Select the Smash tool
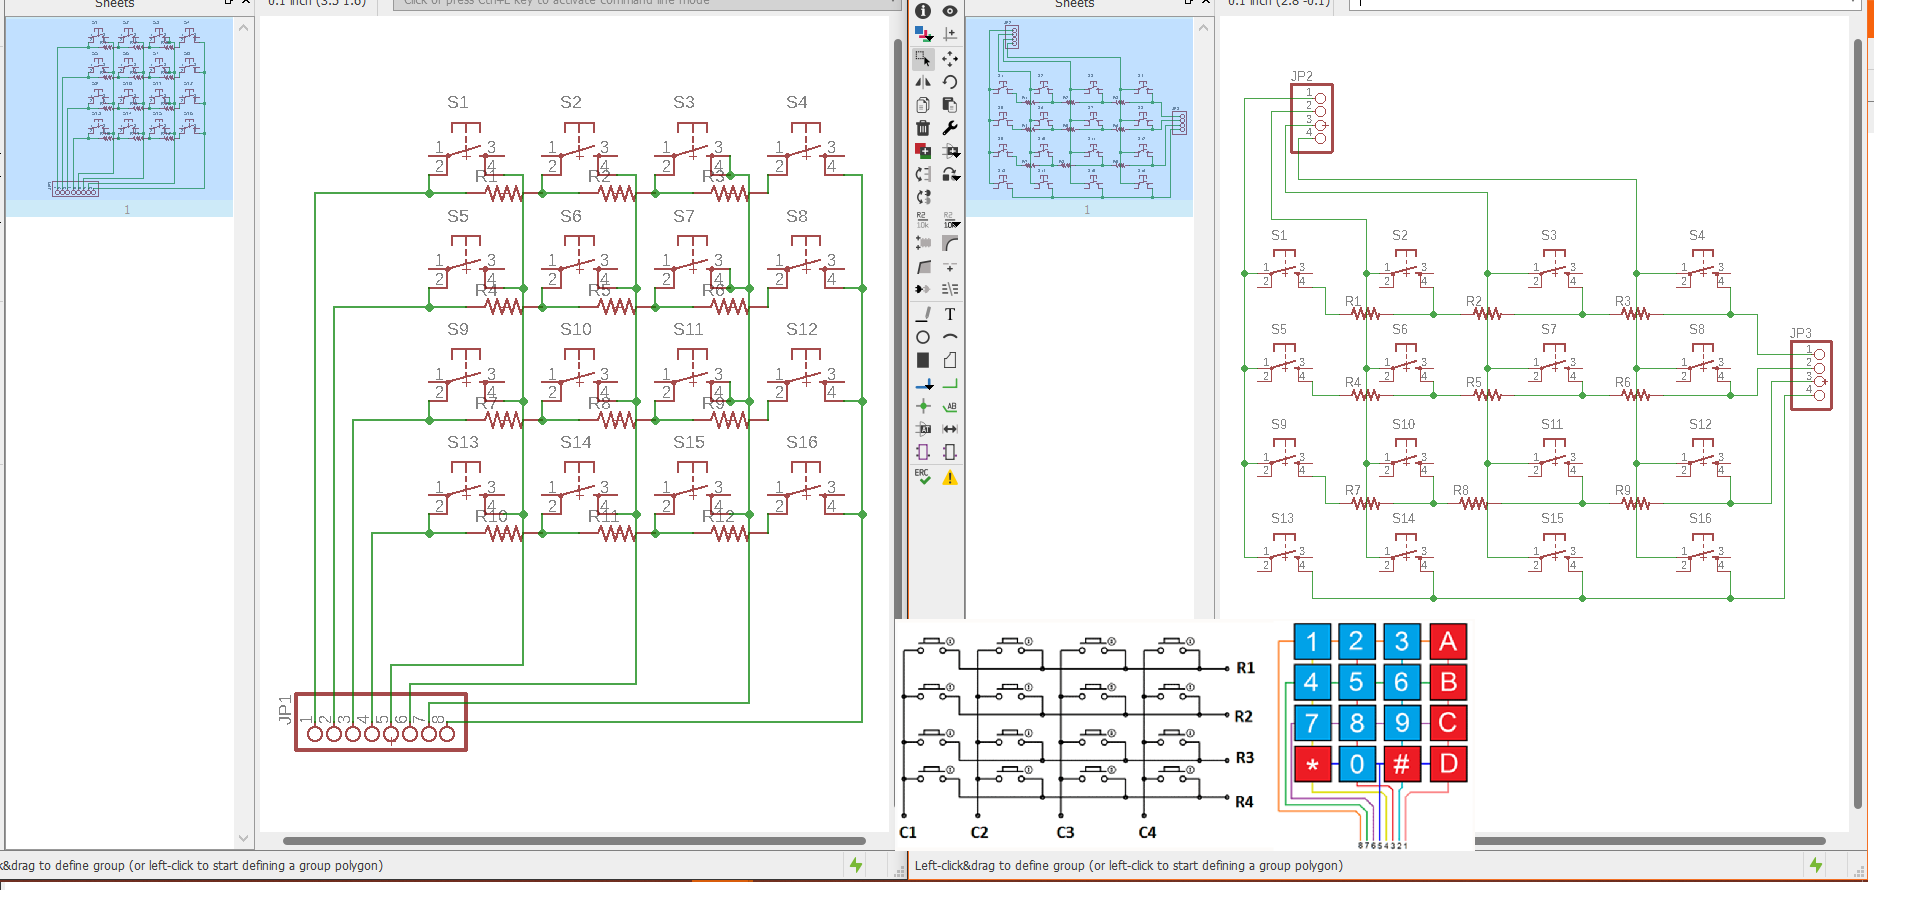 tap(923, 243)
